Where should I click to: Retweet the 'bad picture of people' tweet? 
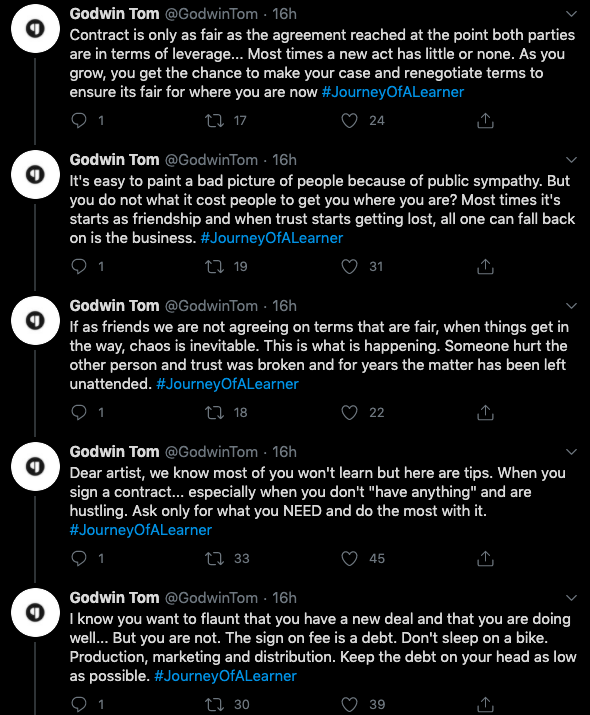[214, 266]
